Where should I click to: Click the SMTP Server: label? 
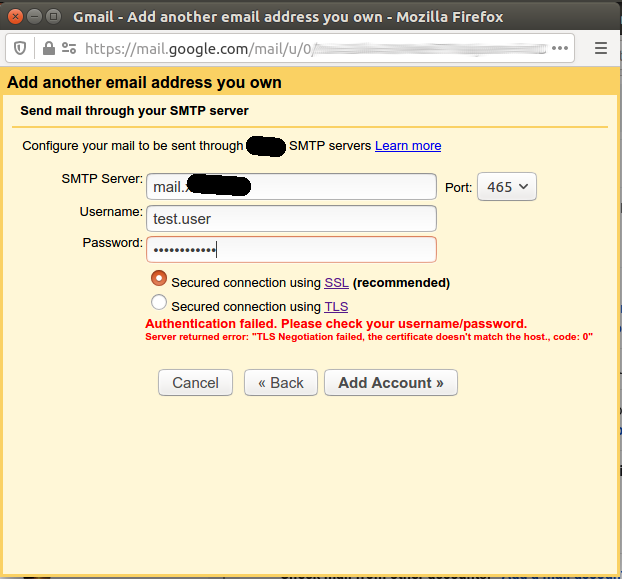pos(102,179)
